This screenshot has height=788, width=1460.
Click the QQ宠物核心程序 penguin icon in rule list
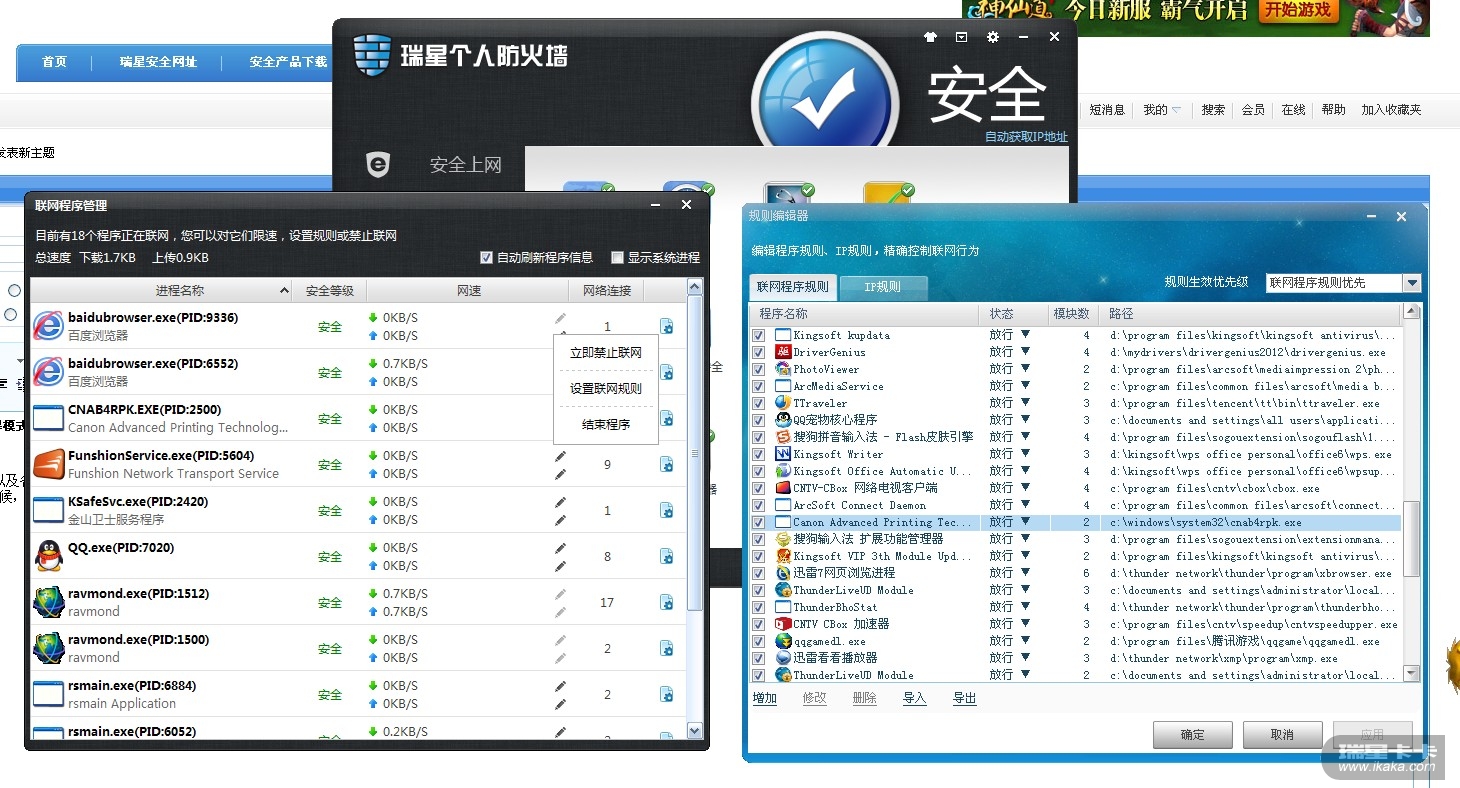click(783, 420)
